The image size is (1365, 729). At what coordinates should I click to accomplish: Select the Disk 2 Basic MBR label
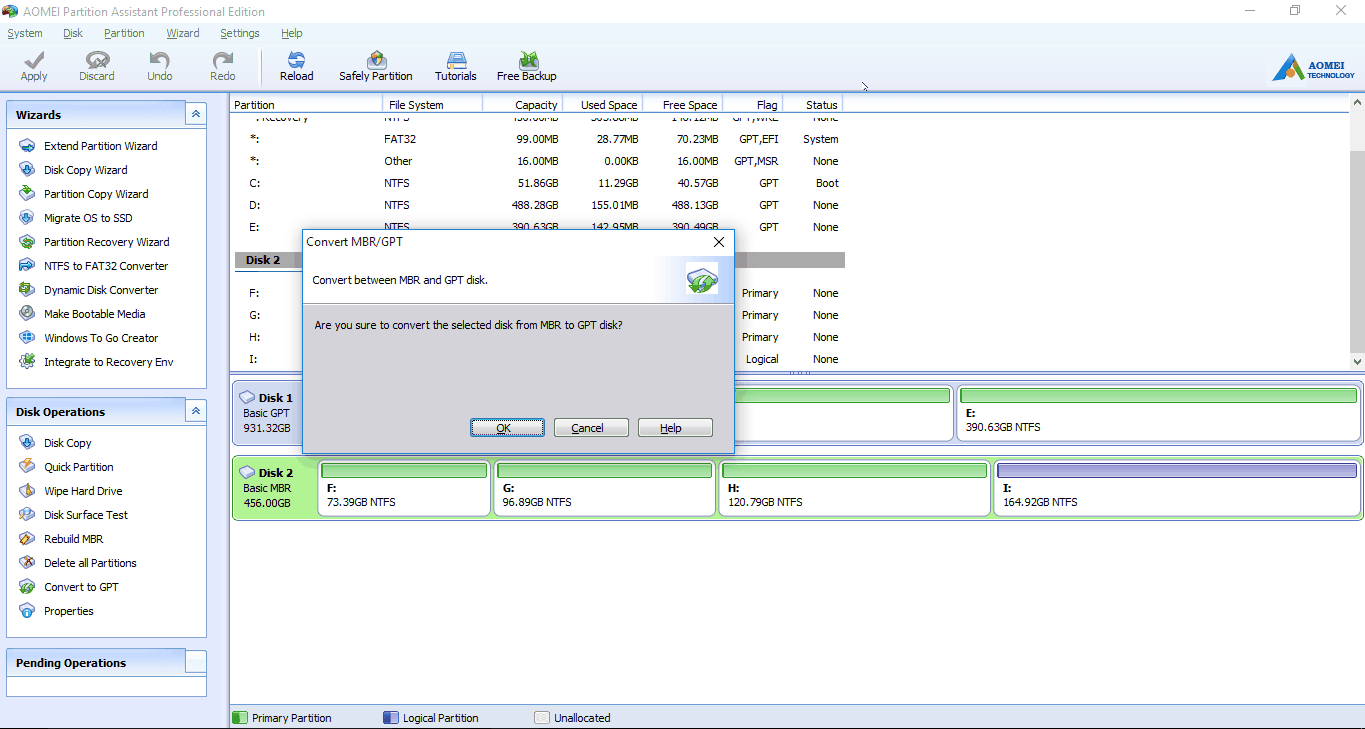(x=274, y=488)
